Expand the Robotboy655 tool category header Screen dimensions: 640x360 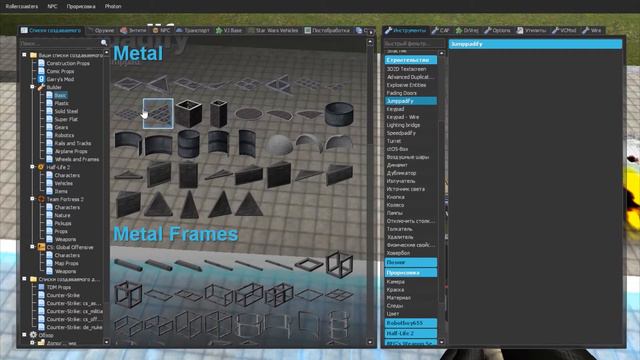pos(411,323)
